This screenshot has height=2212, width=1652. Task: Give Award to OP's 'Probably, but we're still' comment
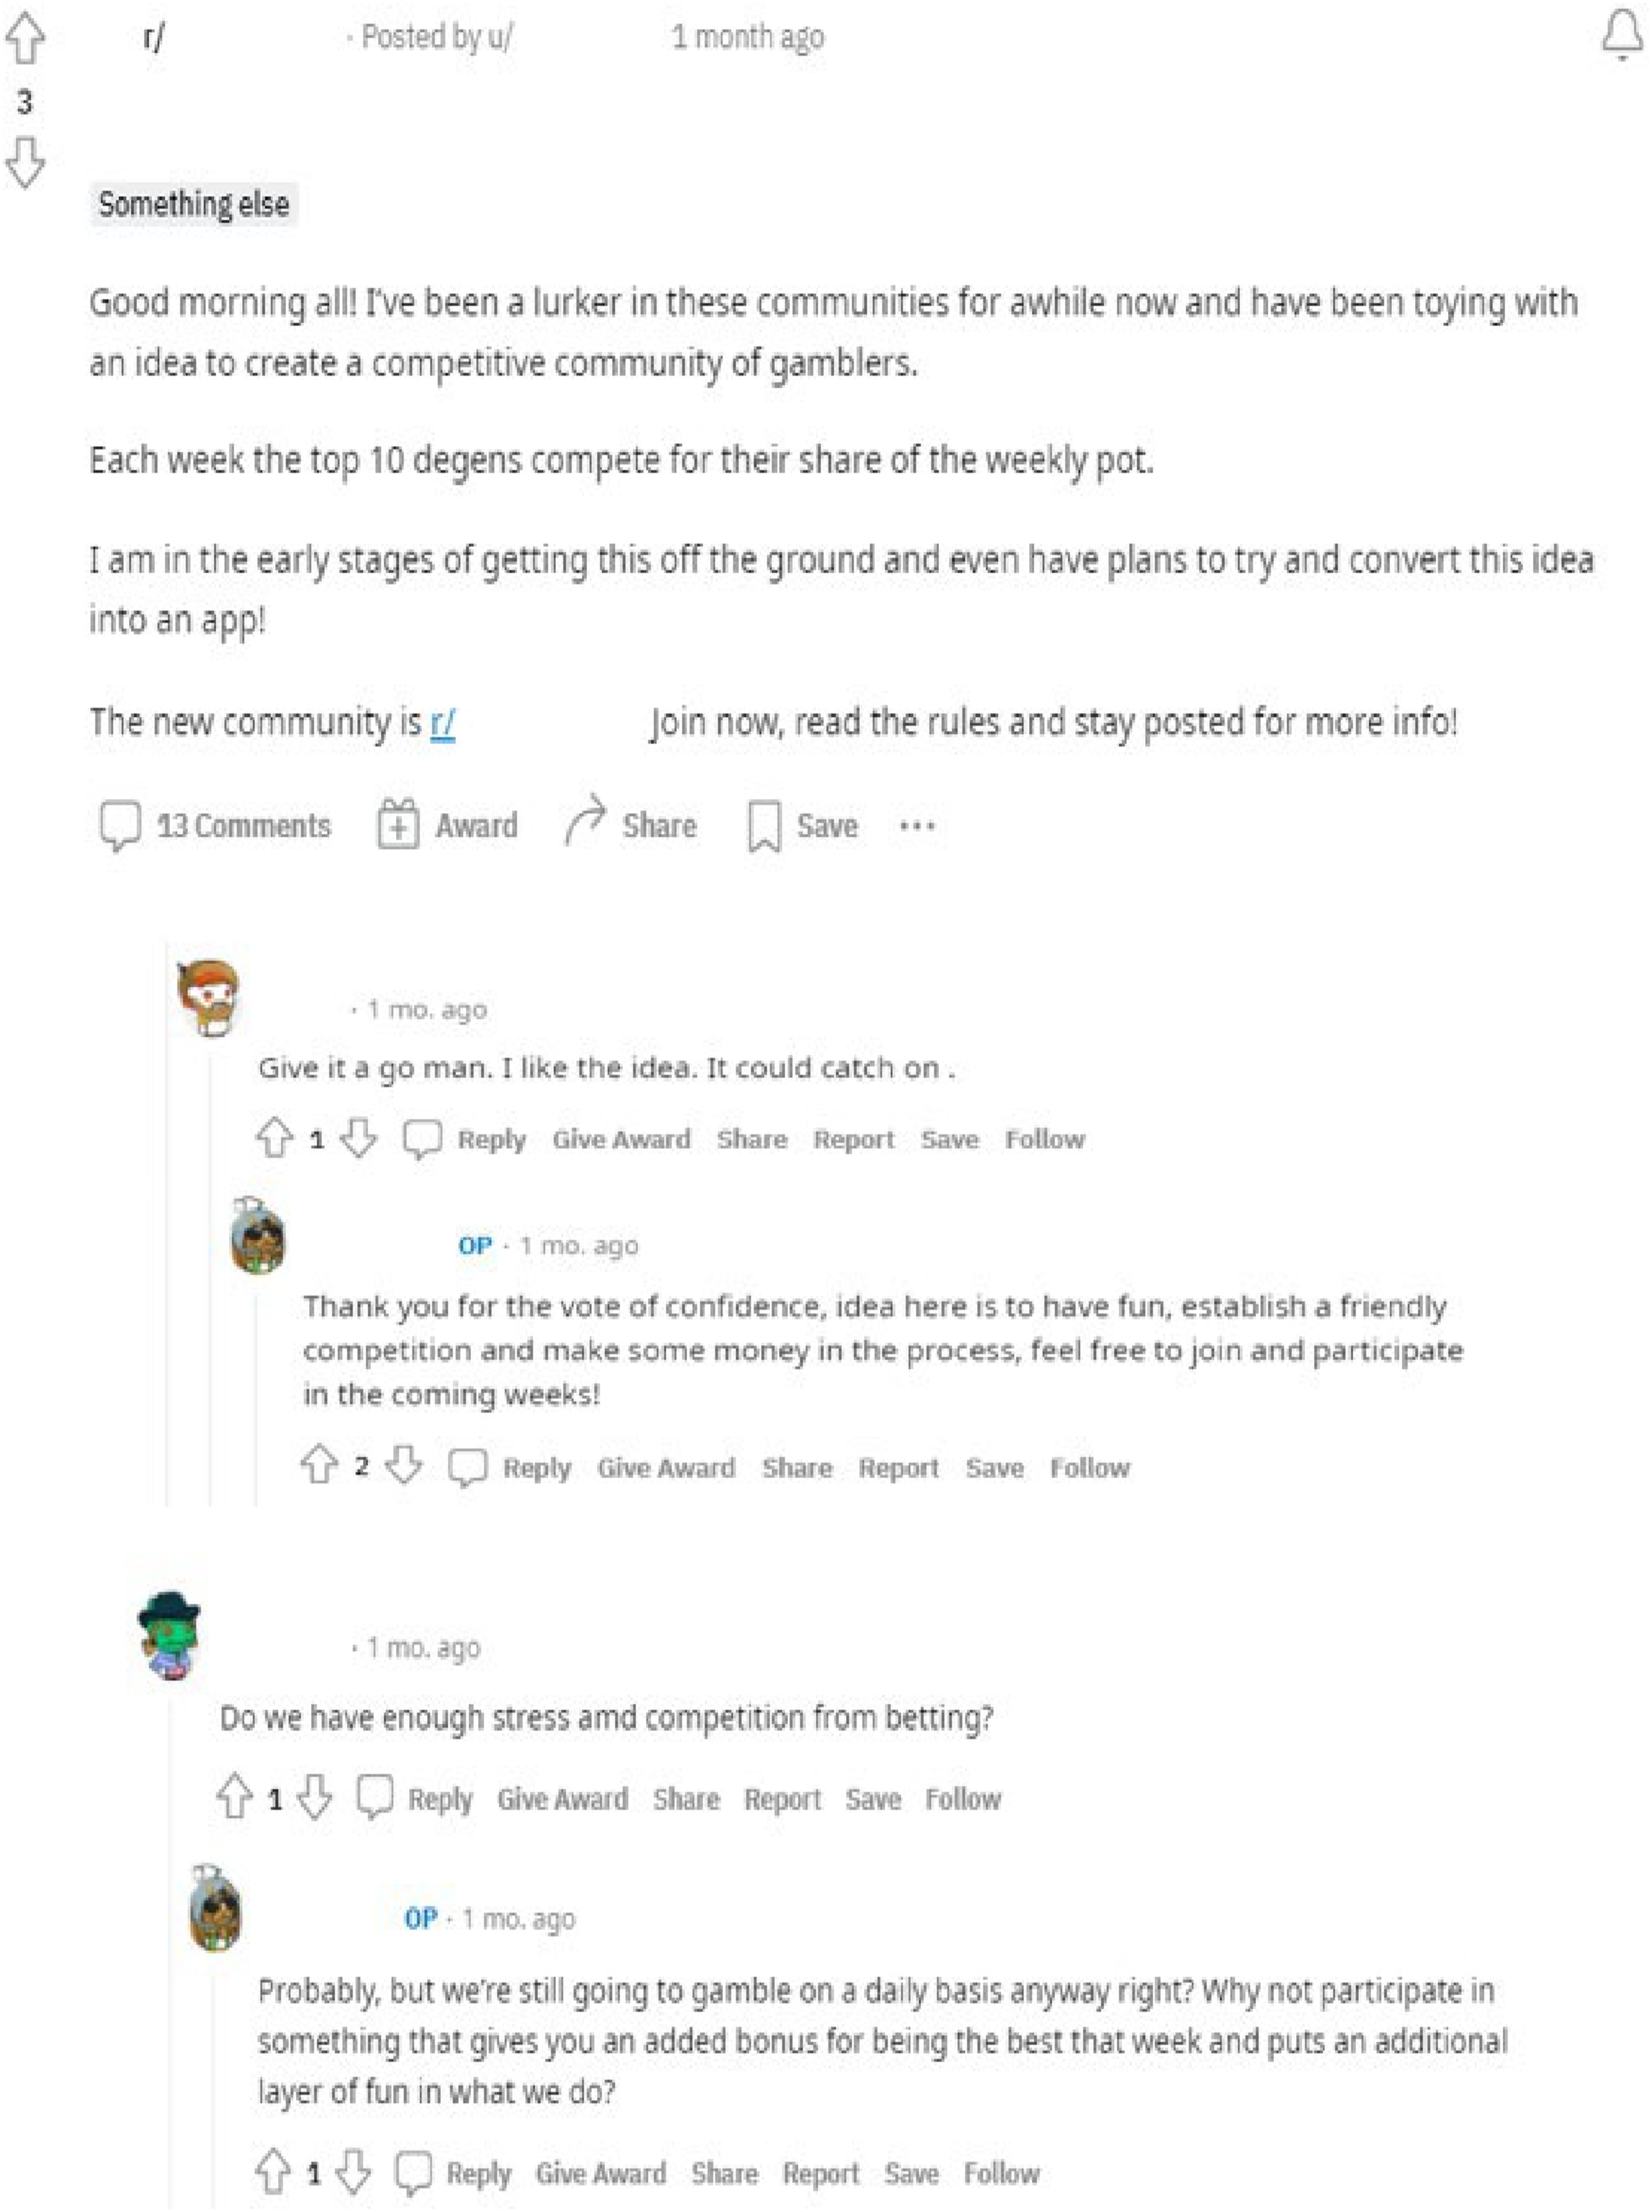600,2173
